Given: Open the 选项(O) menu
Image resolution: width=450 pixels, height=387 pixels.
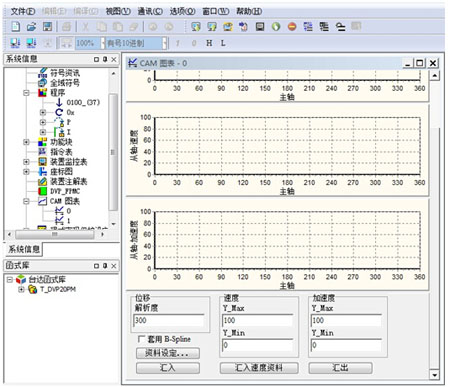Looking at the screenshot, I should (182, 11).
